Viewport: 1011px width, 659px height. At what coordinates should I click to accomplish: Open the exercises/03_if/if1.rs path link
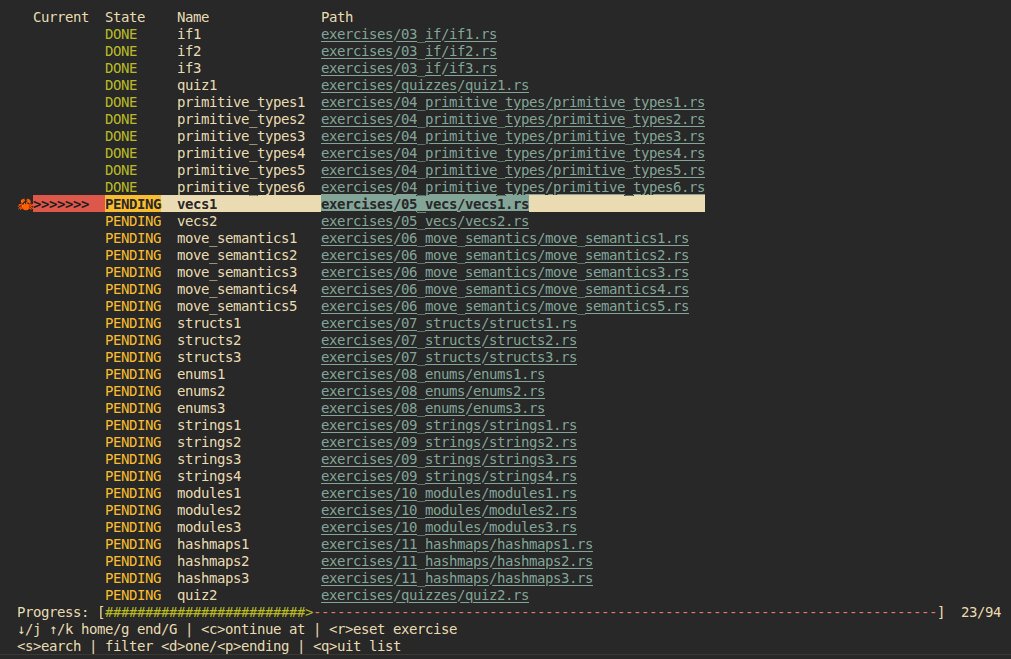408,34
